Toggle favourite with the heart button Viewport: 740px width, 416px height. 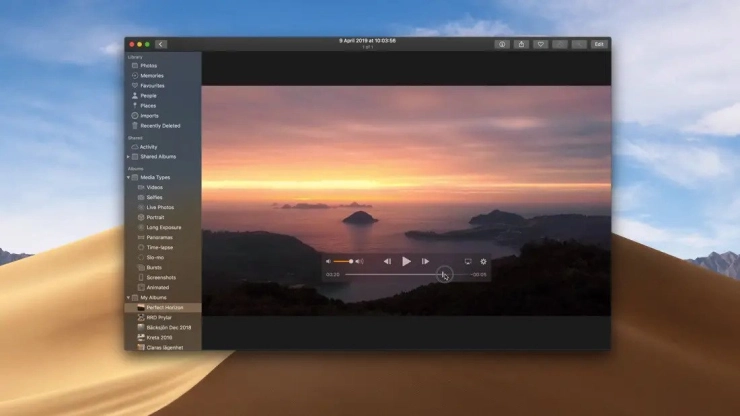click(540, 44)
